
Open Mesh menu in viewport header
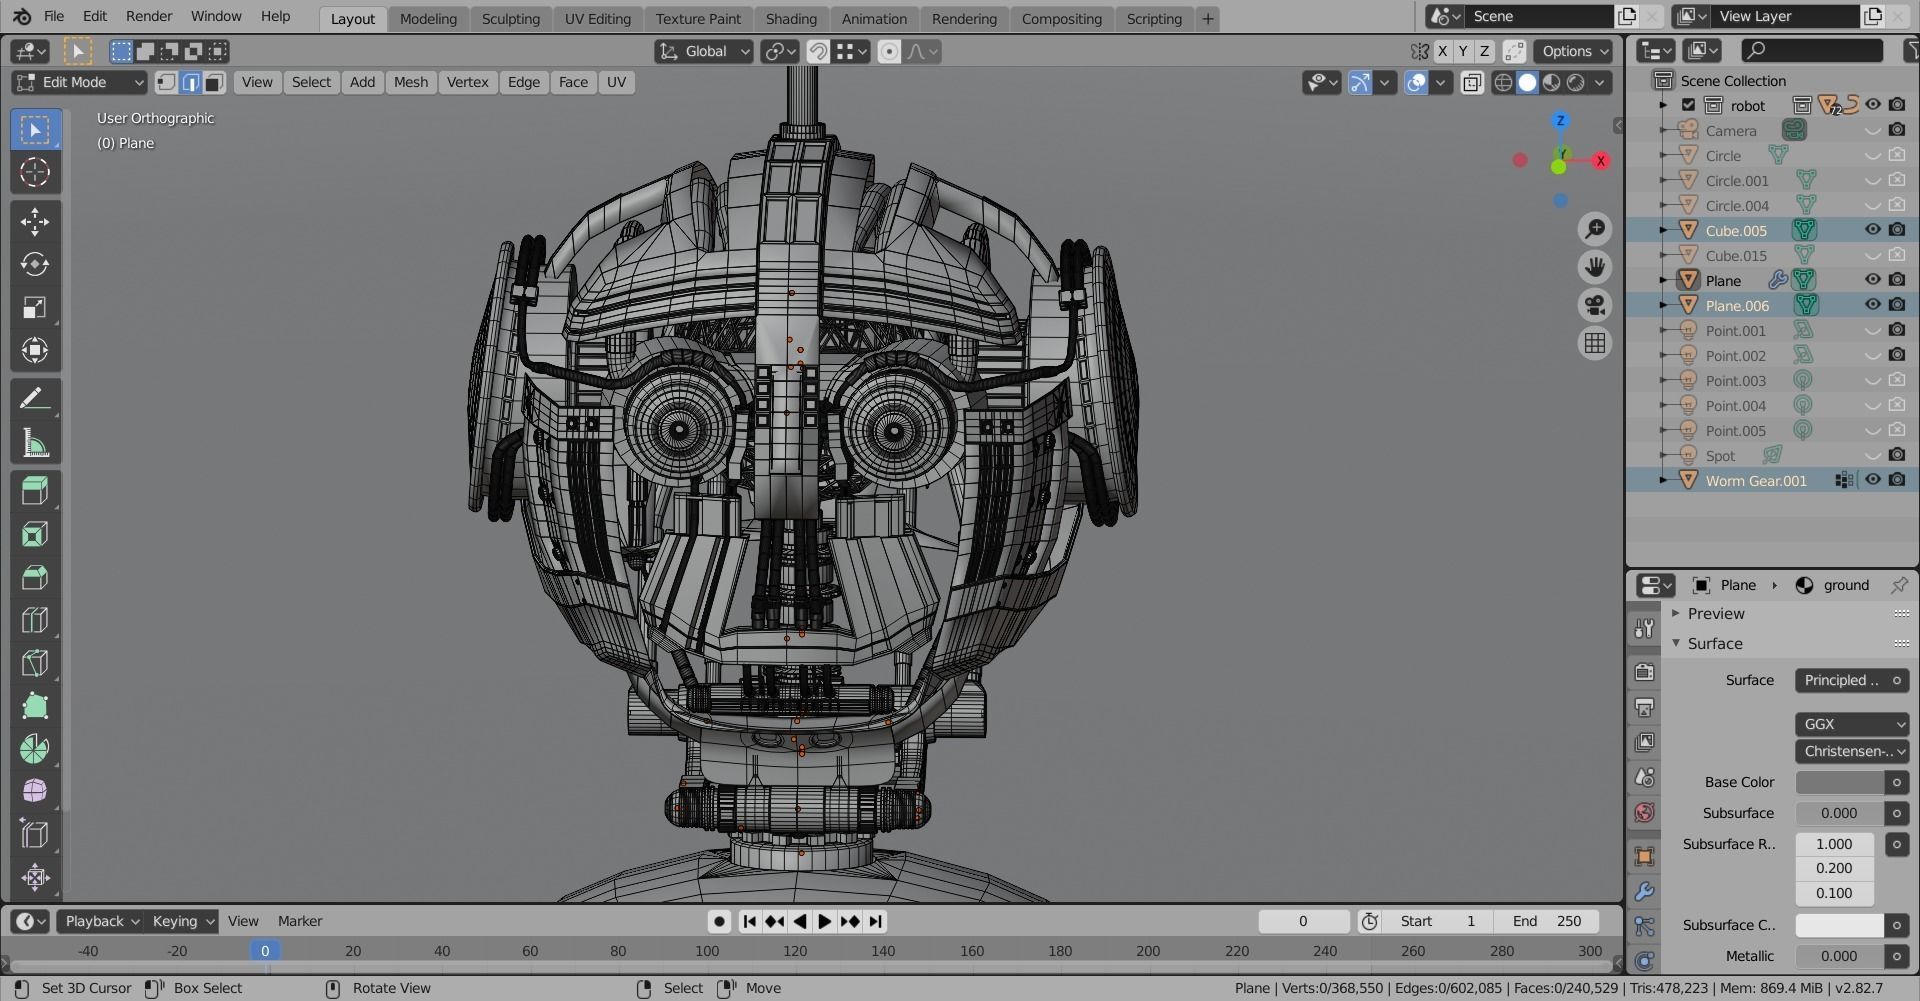point(410,82)
